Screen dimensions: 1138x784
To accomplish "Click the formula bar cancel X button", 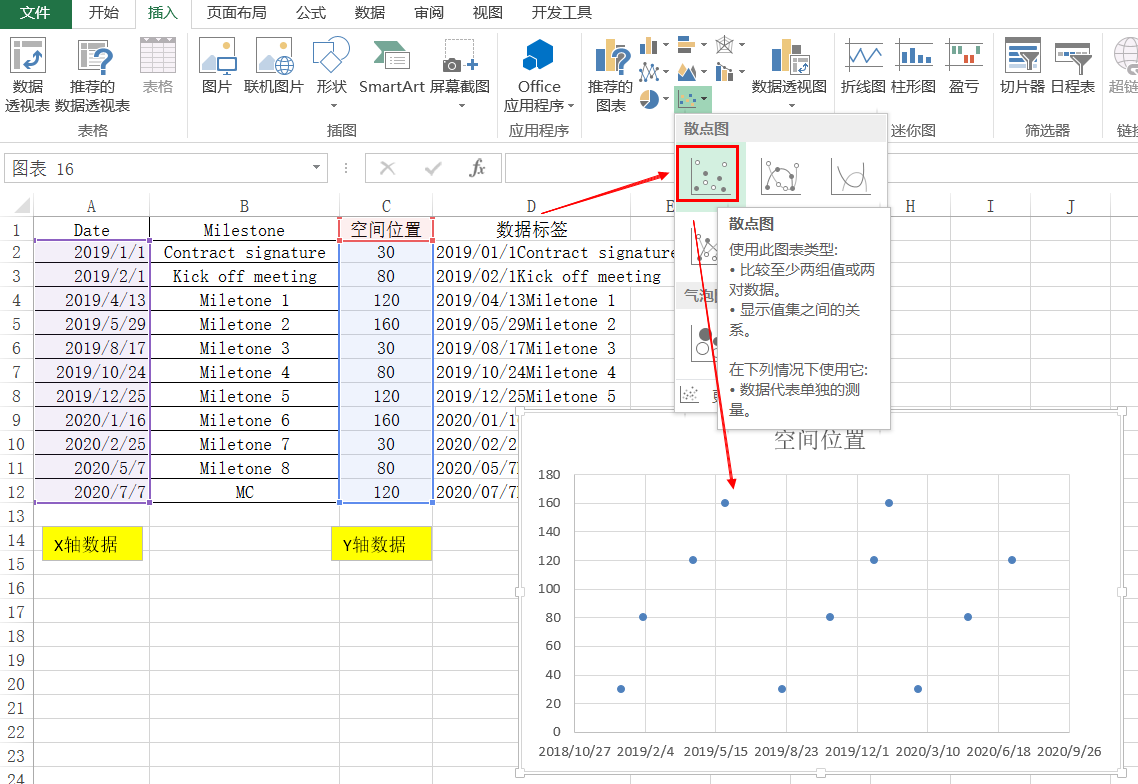I will pyautogui.click(x=388, y=168).
